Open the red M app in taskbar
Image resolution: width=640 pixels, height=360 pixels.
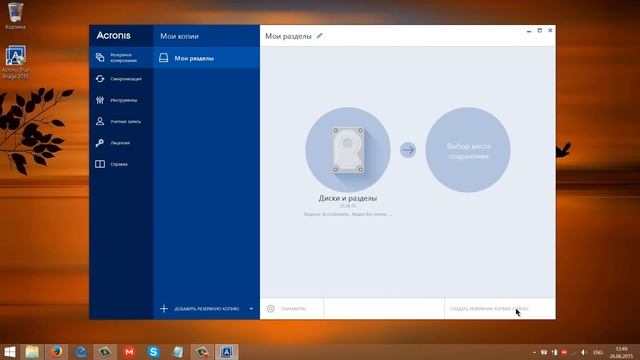[x=129, y=352]
